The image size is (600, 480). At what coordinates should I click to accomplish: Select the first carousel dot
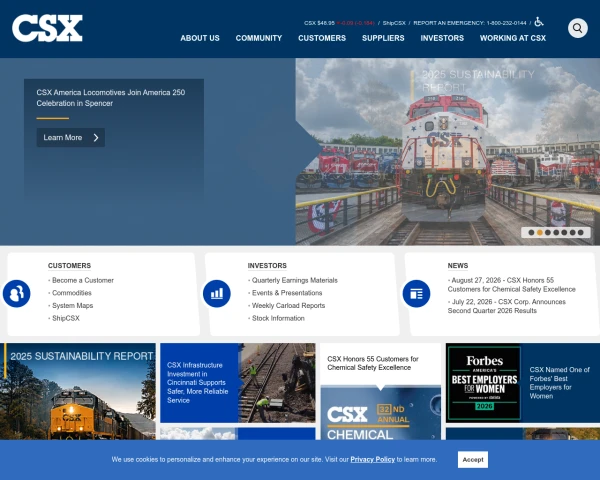tap(531, 232)
